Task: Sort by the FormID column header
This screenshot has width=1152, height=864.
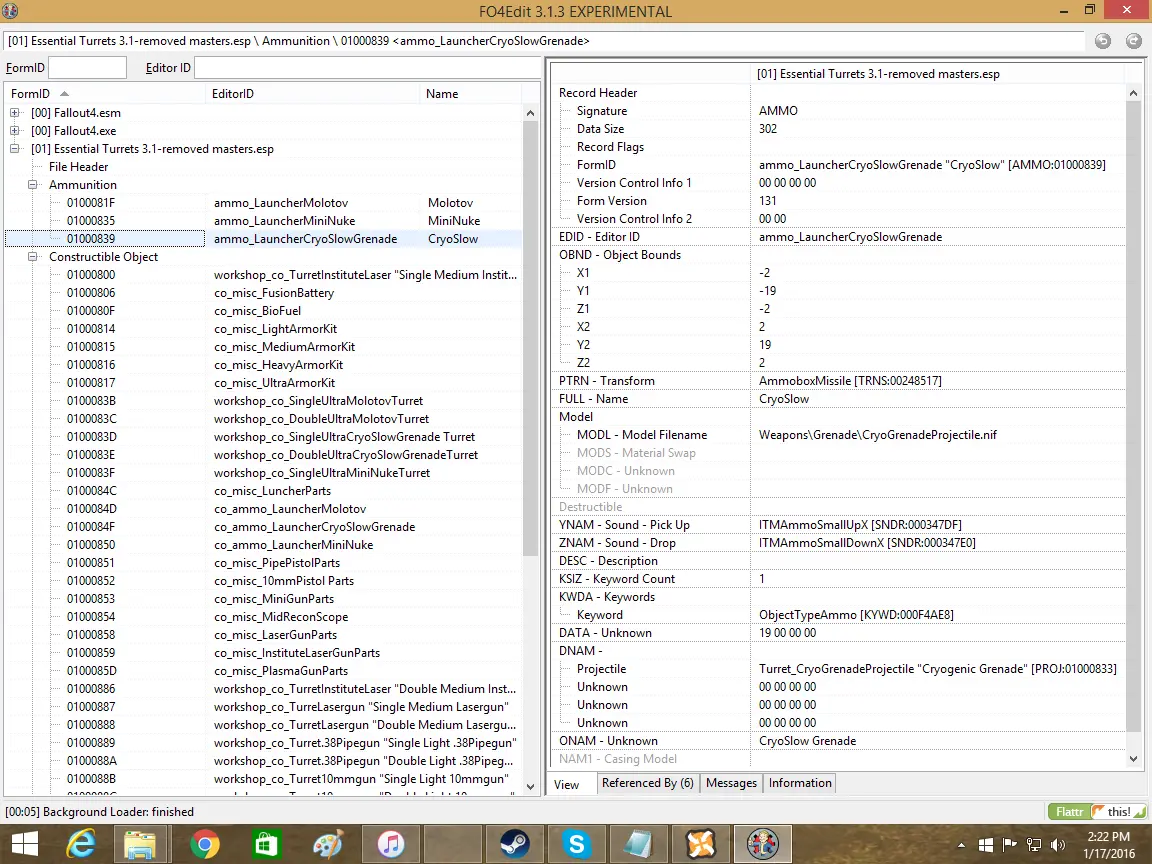Action: pyautogui.click(x=105, y=94)
